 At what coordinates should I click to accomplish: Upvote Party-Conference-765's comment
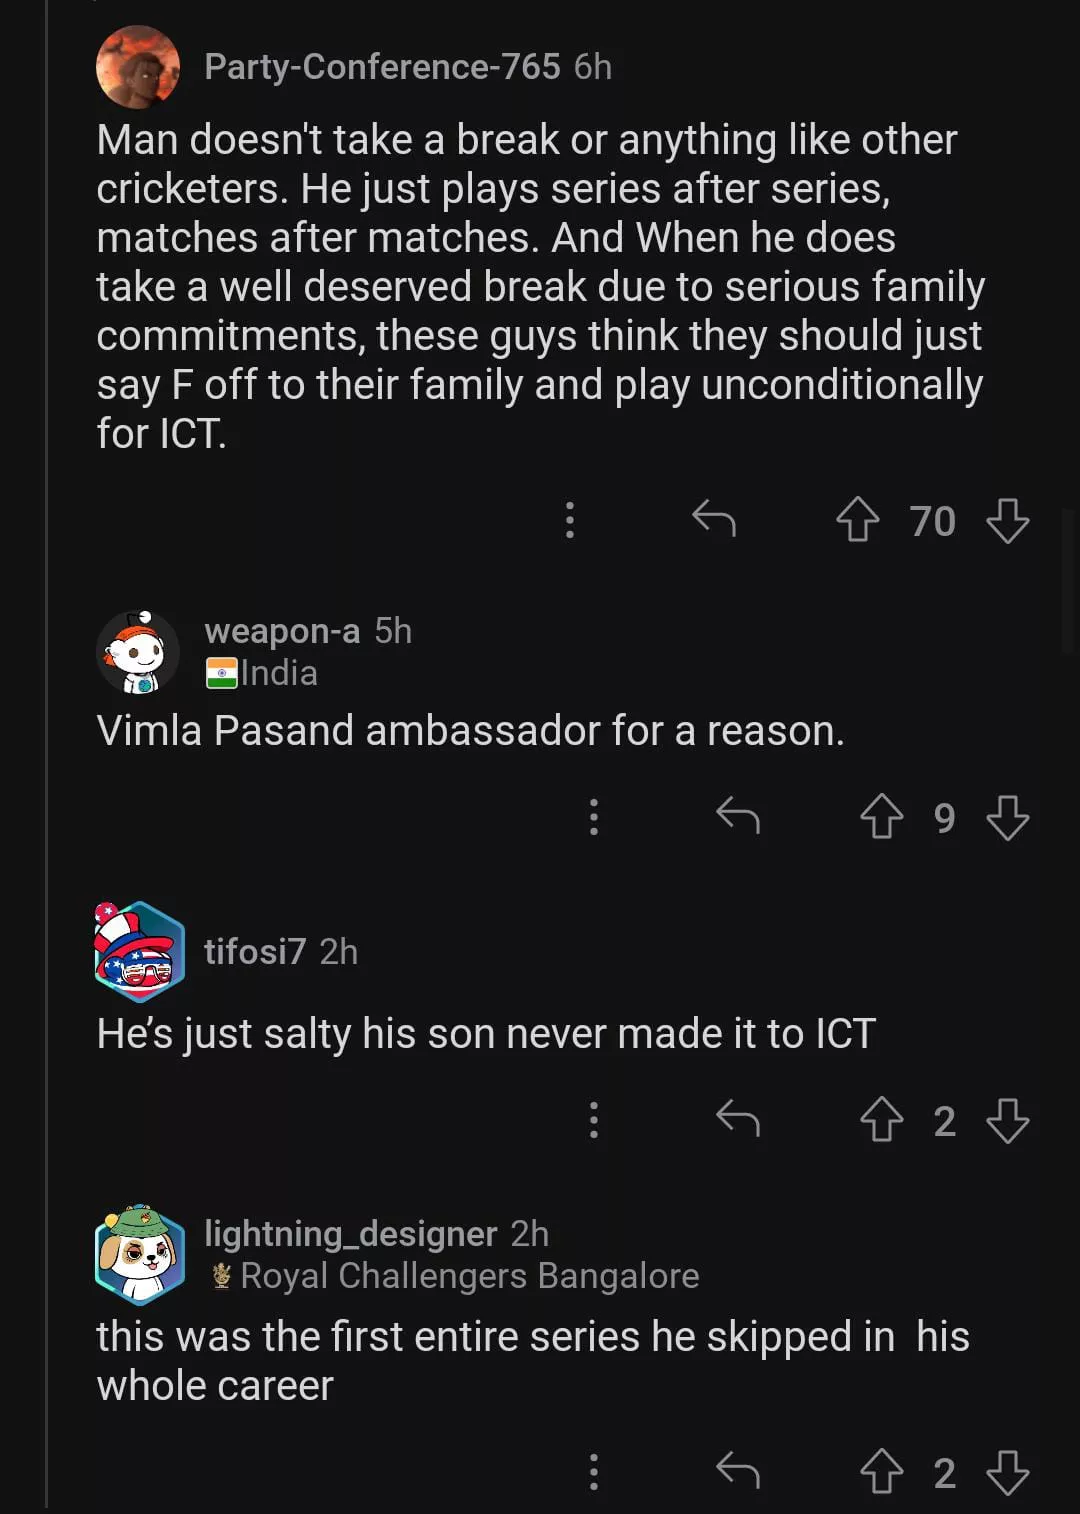(857, 521)
